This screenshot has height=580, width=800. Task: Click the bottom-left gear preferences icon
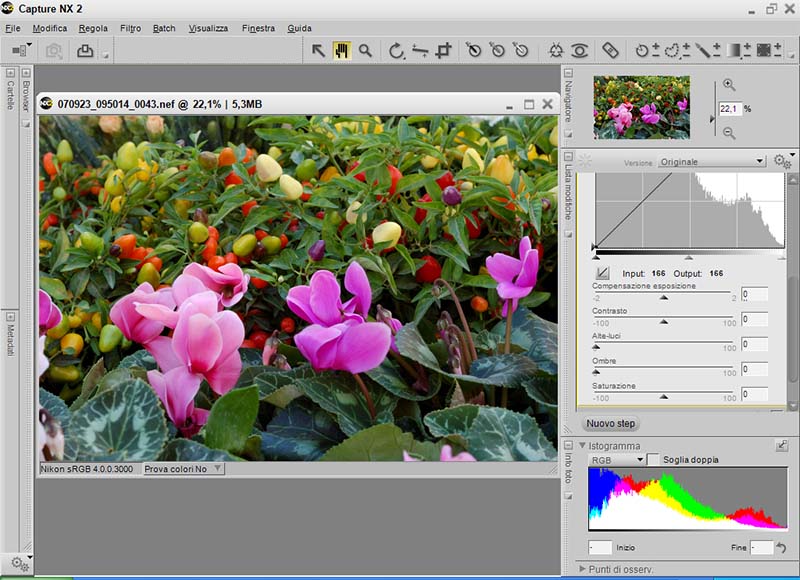point(20,563)
